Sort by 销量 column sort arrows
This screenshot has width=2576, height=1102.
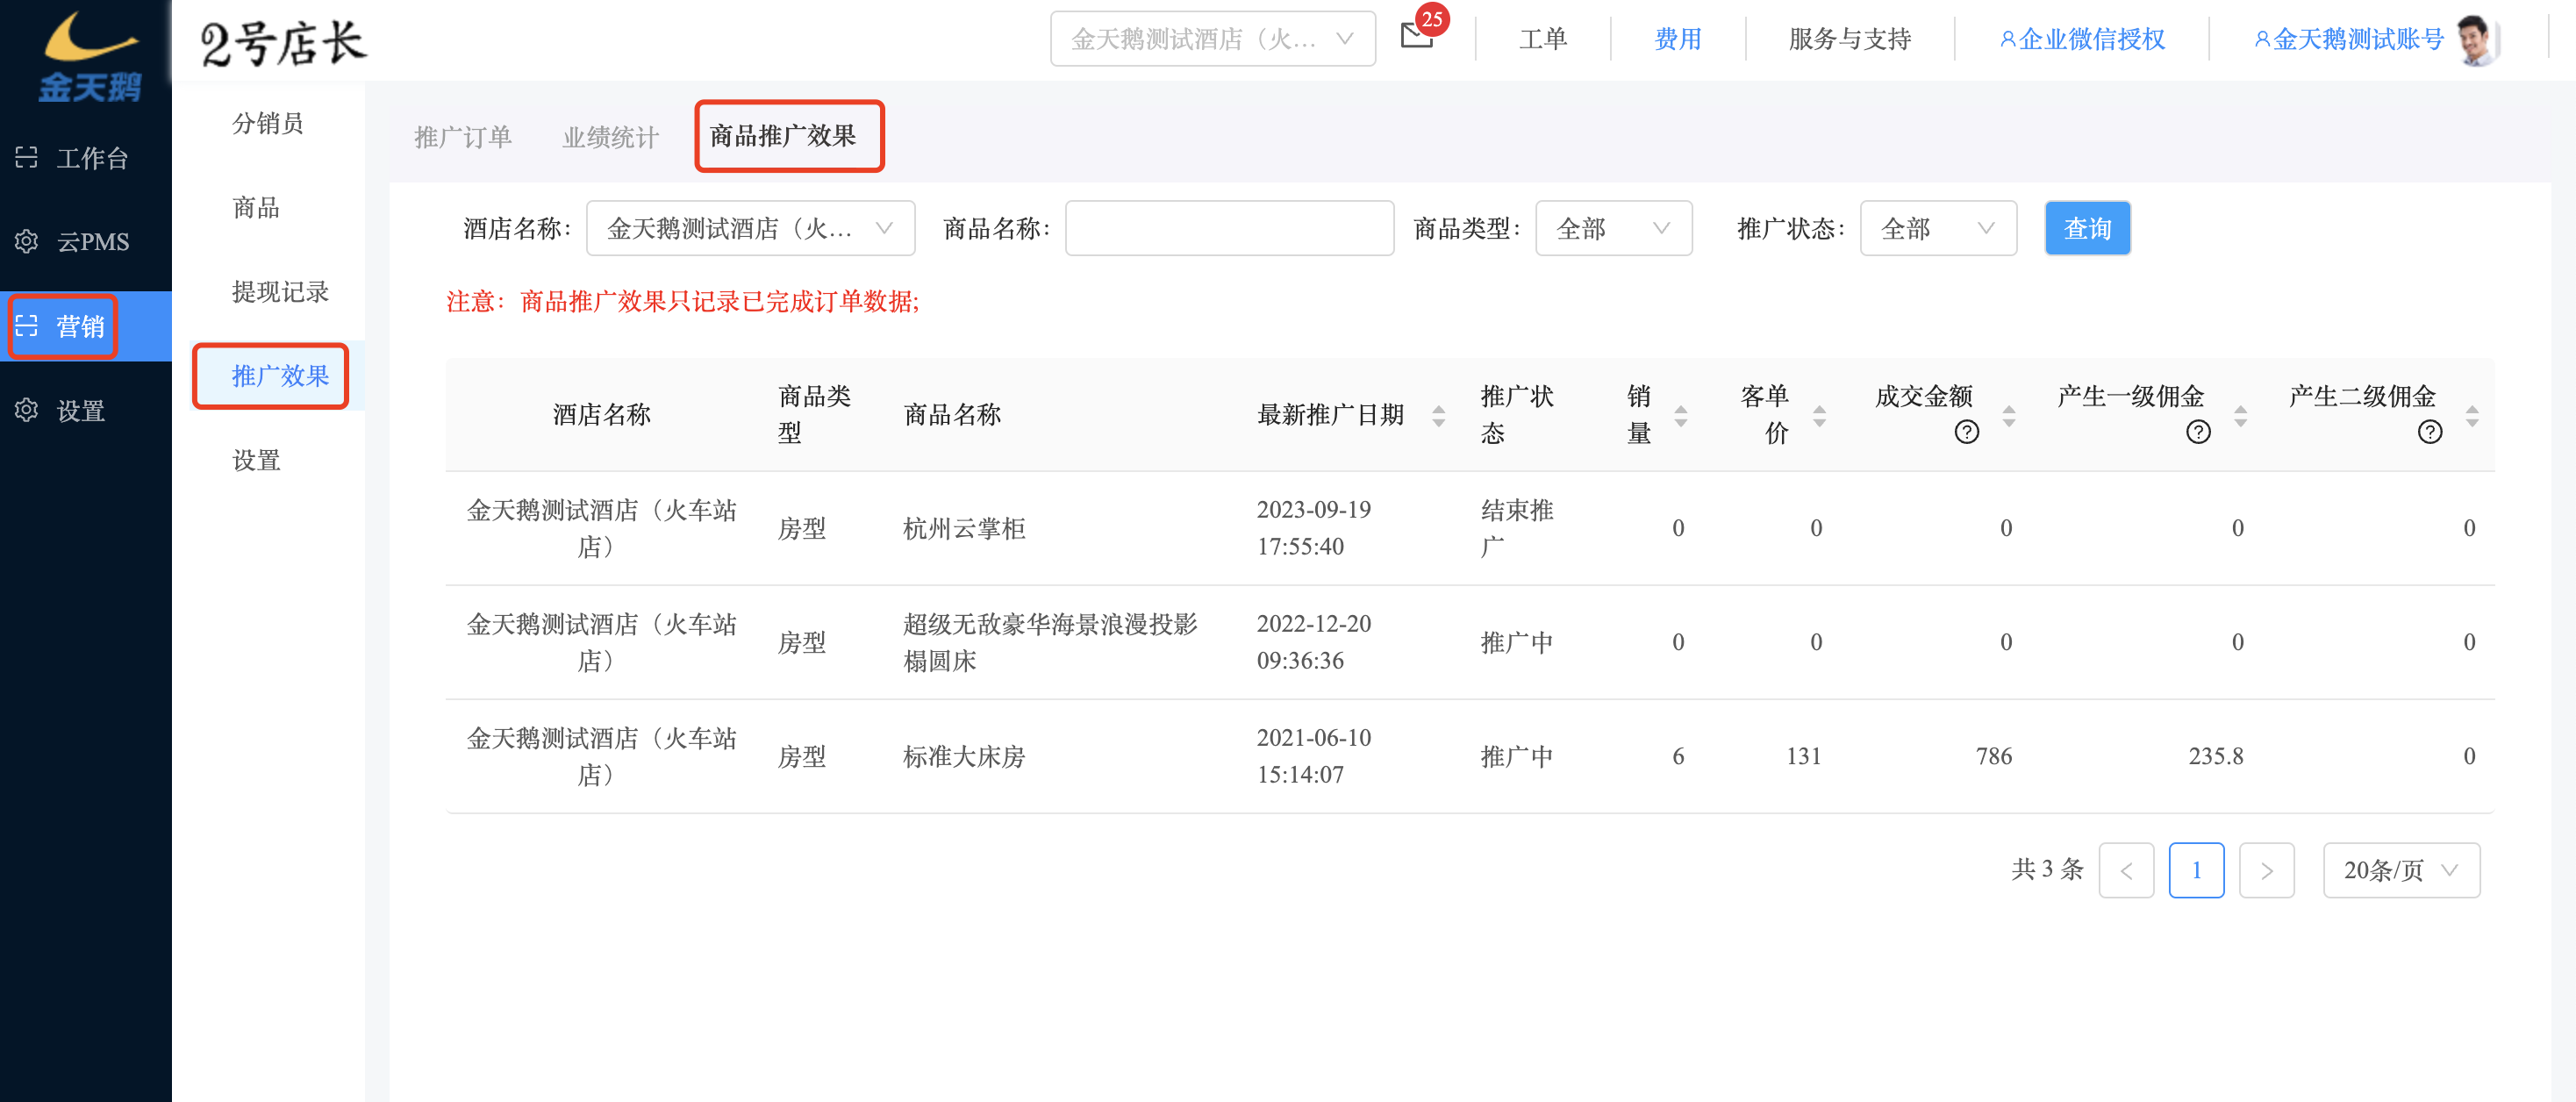(x=1680, y=415)
